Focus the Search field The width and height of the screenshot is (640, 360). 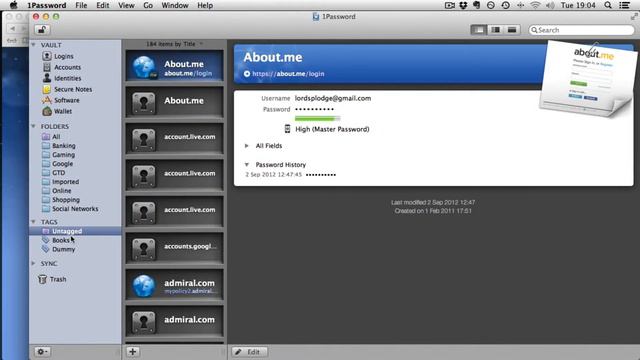(x=581, y=30)
